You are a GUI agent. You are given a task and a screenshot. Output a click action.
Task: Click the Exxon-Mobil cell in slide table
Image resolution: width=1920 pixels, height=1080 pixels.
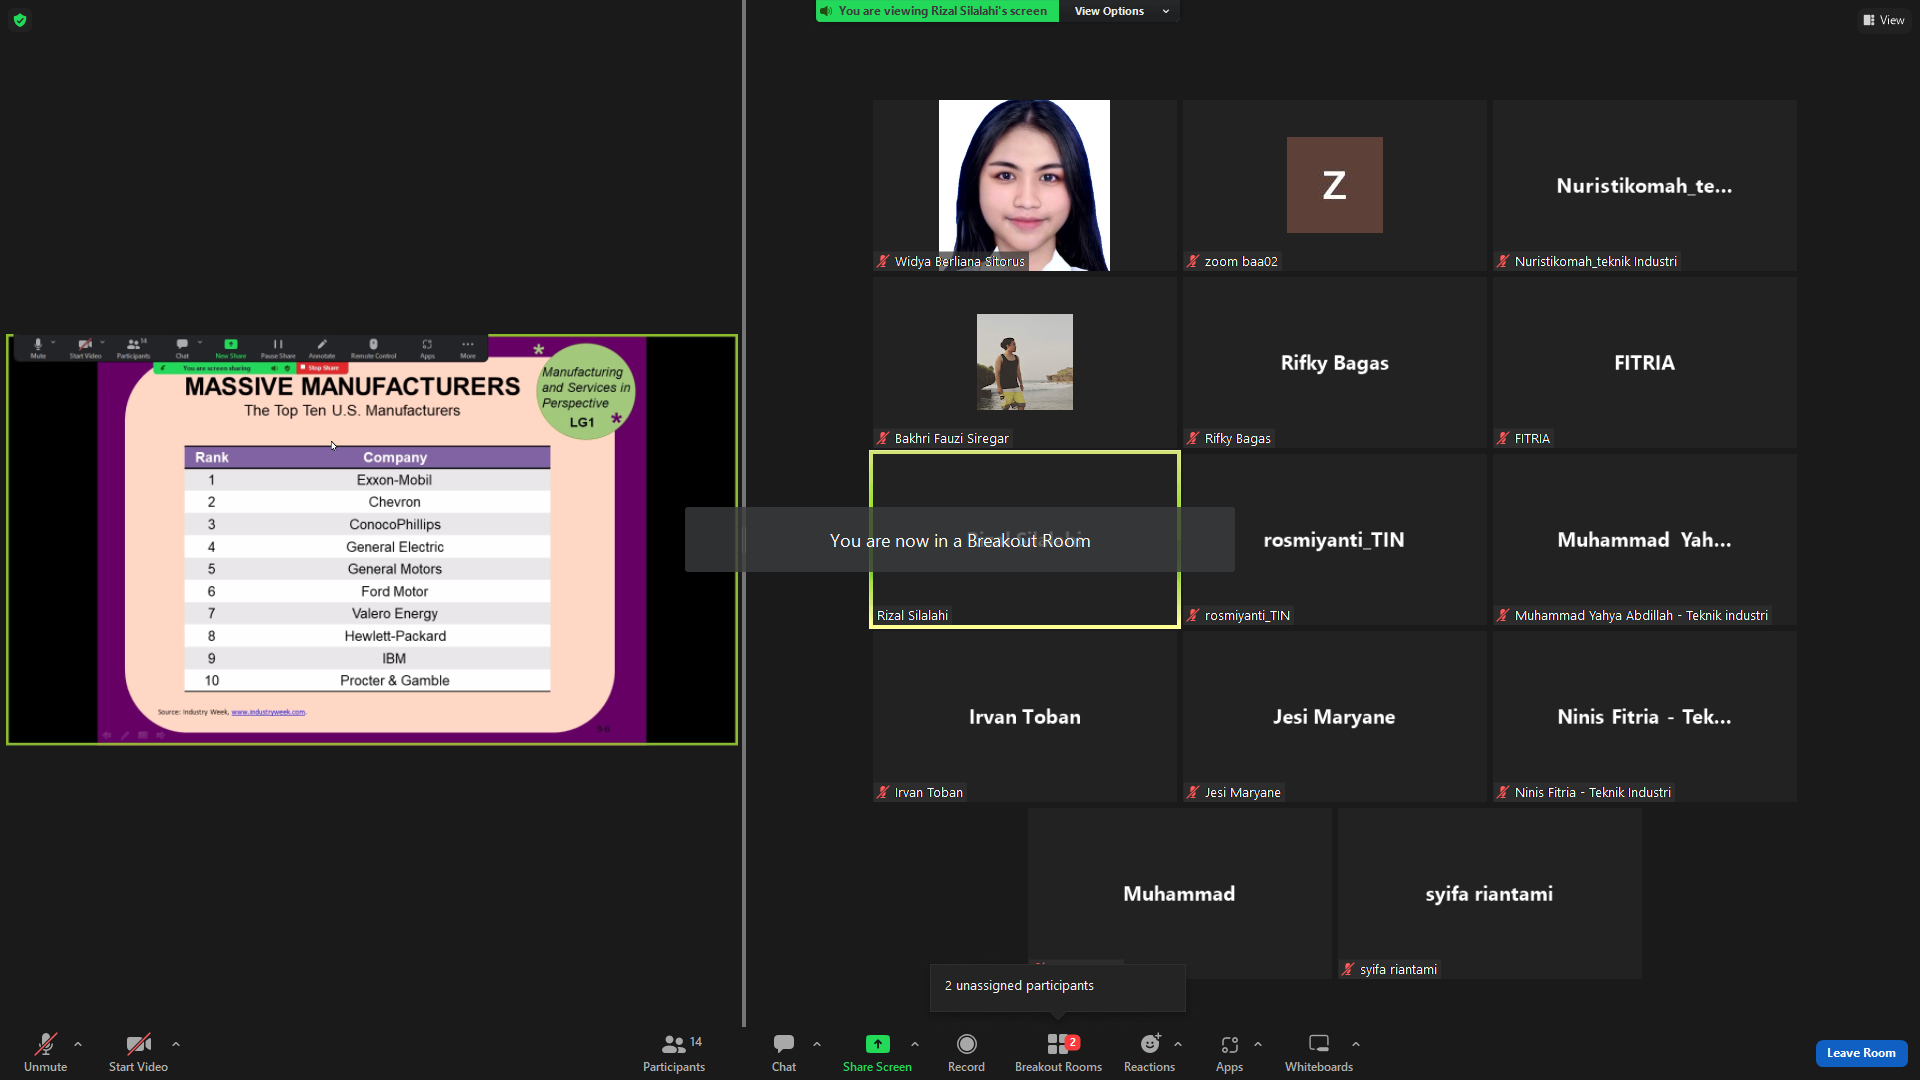tap(394, 480)
